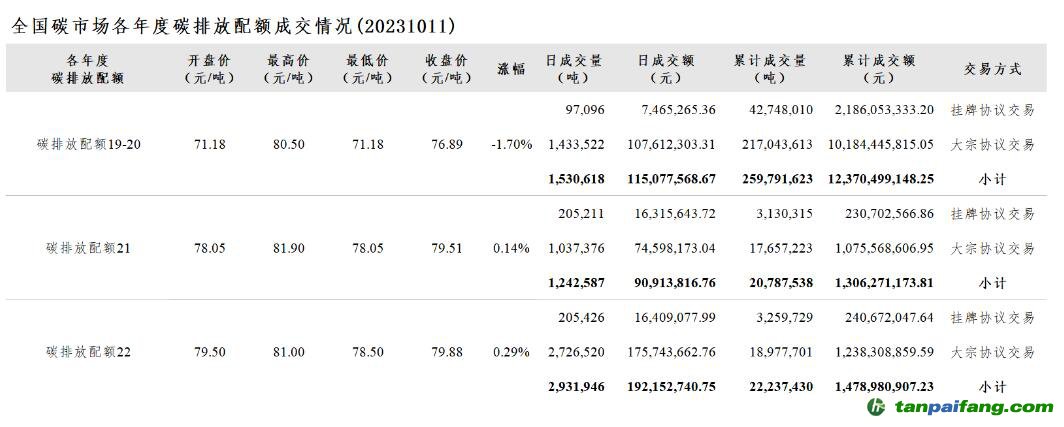Click the 0.29% change value
This screenshot has height=427, width=1064.
[511, 352]
